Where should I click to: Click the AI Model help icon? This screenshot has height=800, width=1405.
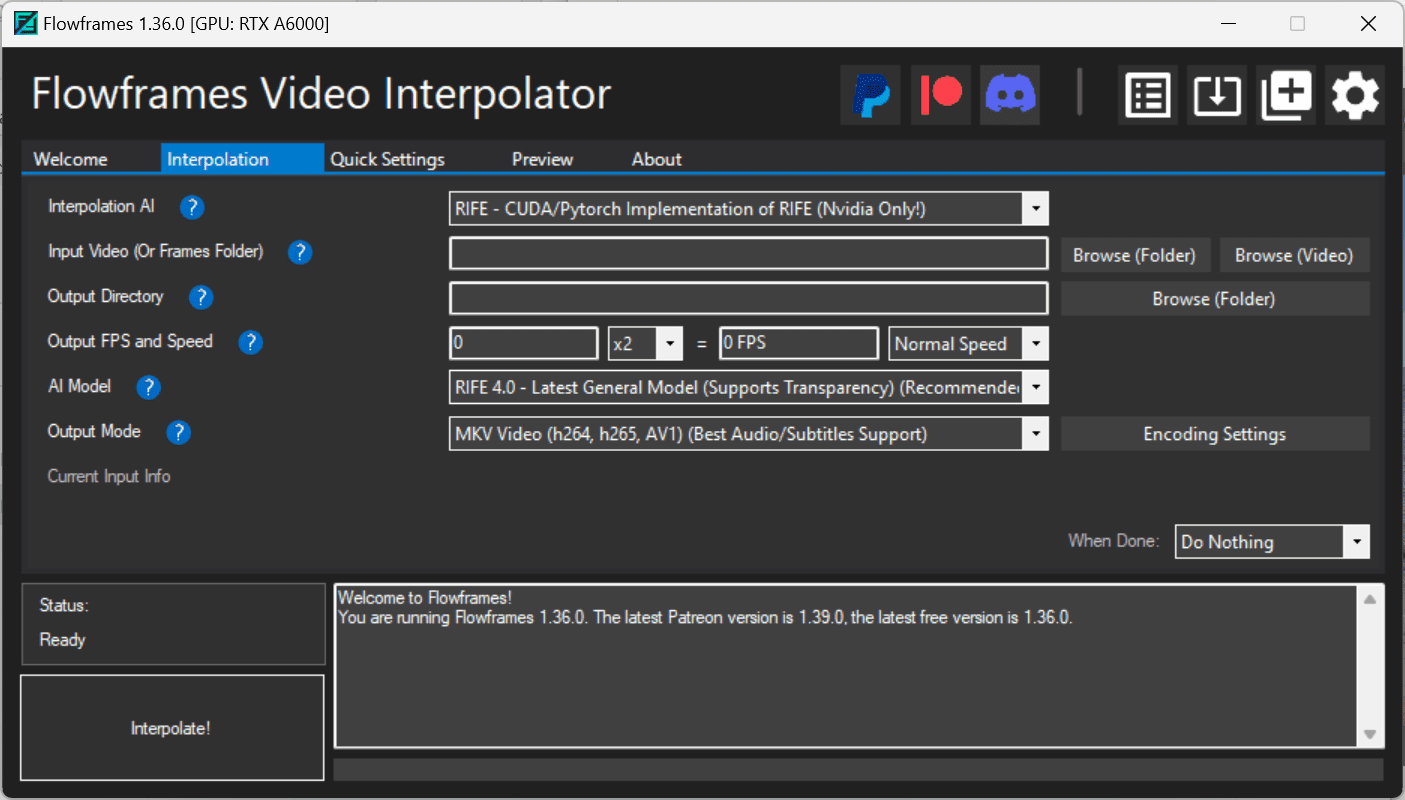coord(148,387)
